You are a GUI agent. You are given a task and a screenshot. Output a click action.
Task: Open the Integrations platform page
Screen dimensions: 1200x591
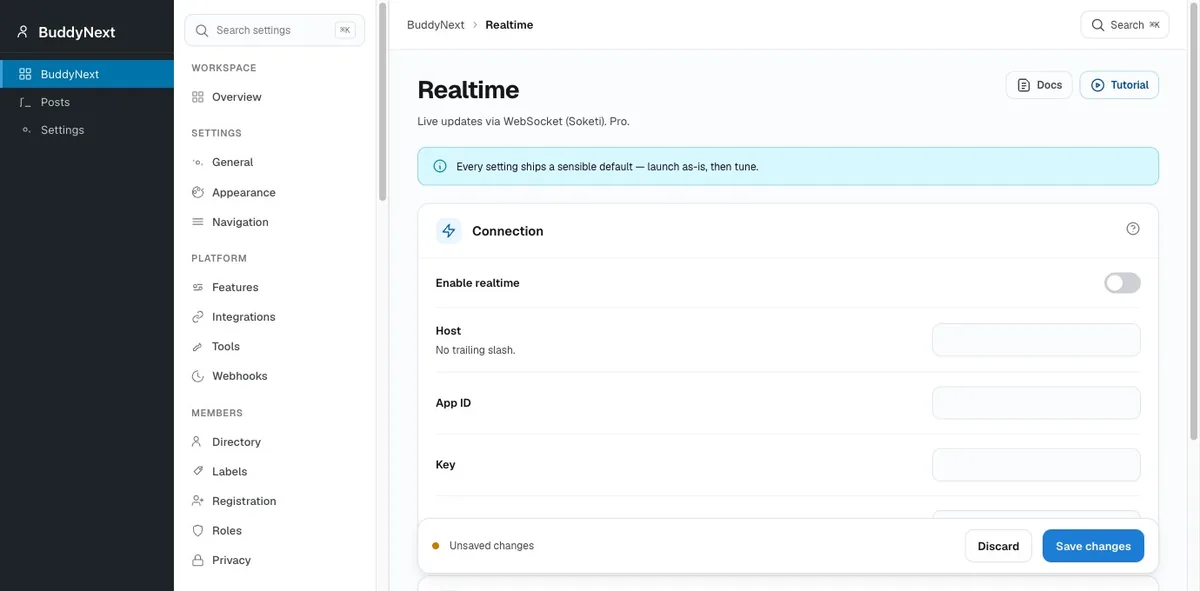275,317
